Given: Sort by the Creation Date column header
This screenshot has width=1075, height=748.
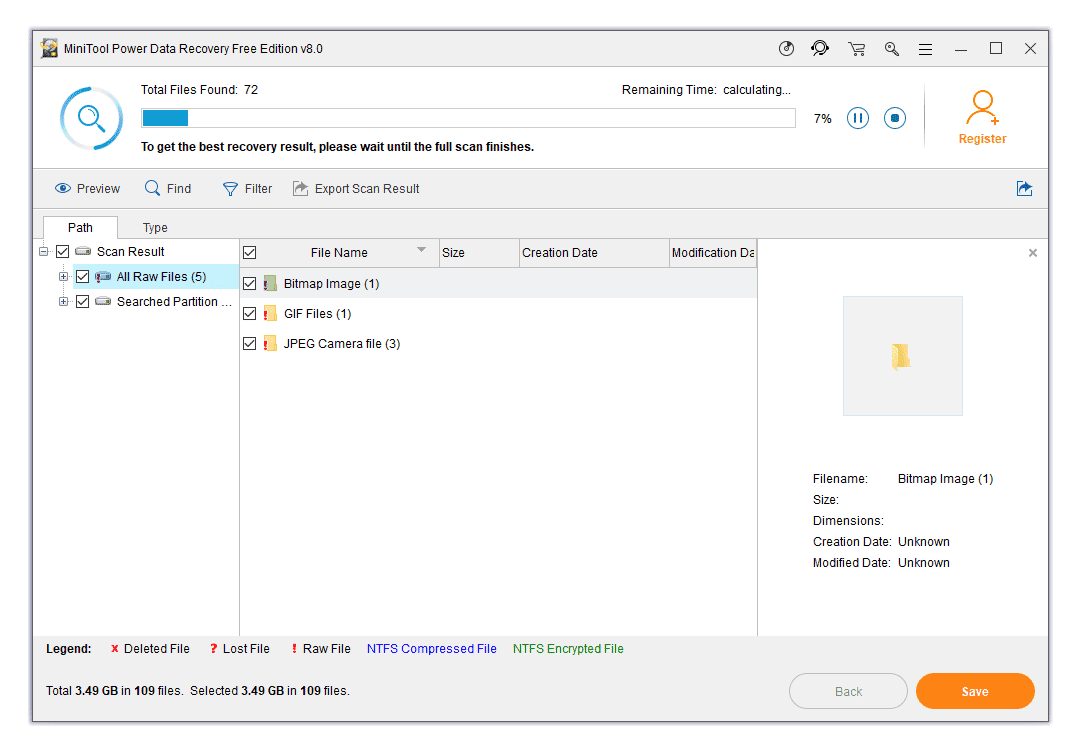Looking at the screenshot, I should [x=594, y=253].
